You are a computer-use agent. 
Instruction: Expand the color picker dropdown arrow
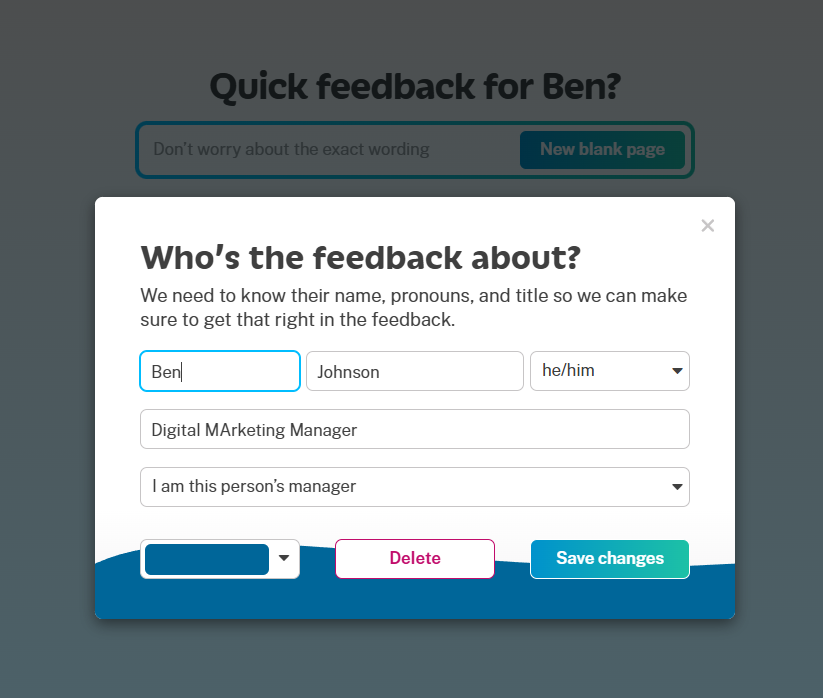[284, 559]
